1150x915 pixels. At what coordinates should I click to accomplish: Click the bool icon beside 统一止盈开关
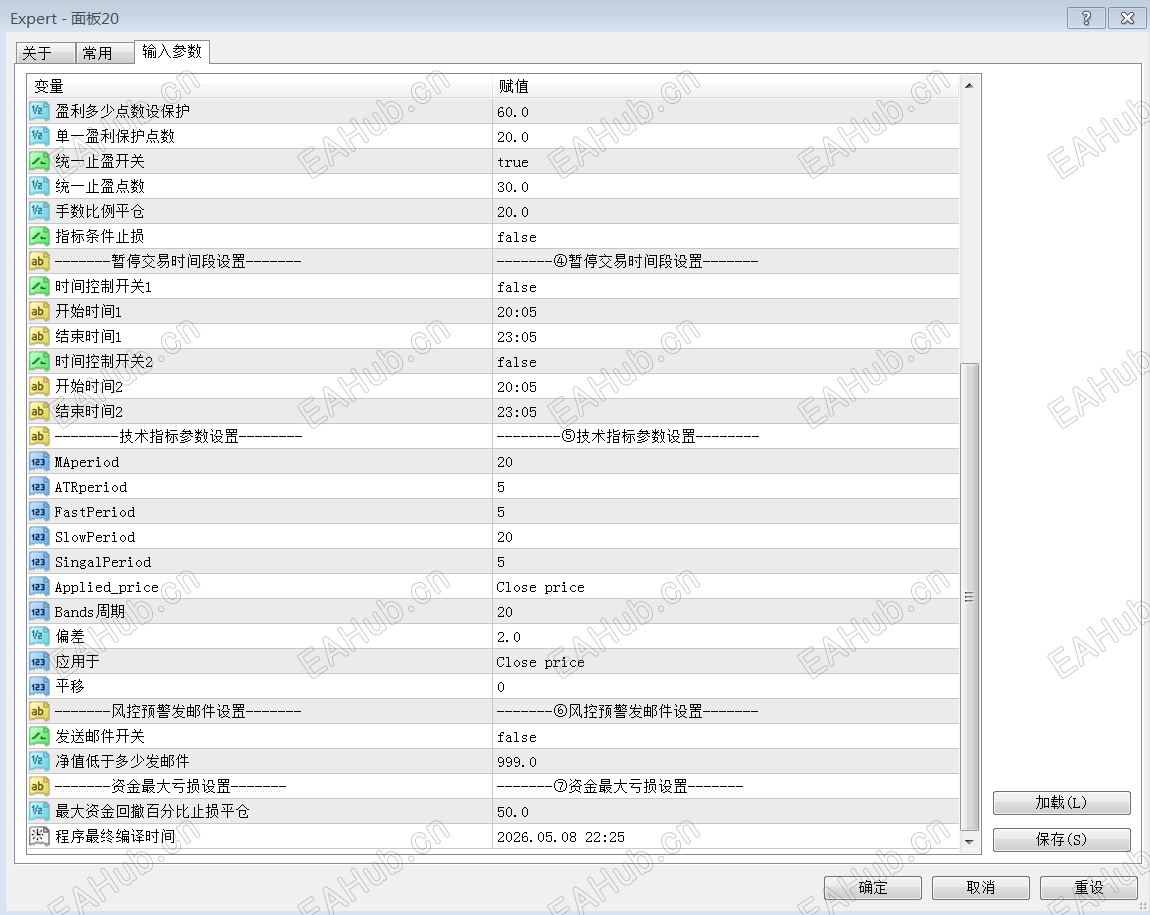38,161
